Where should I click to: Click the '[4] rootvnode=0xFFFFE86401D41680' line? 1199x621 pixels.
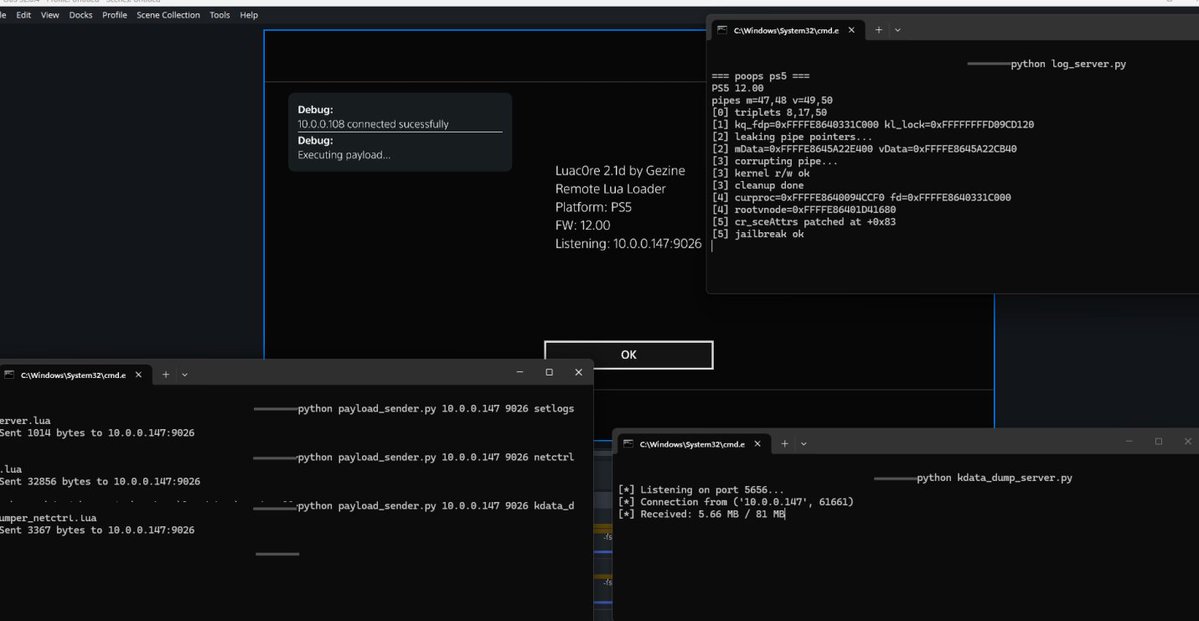tap(804, 210)
